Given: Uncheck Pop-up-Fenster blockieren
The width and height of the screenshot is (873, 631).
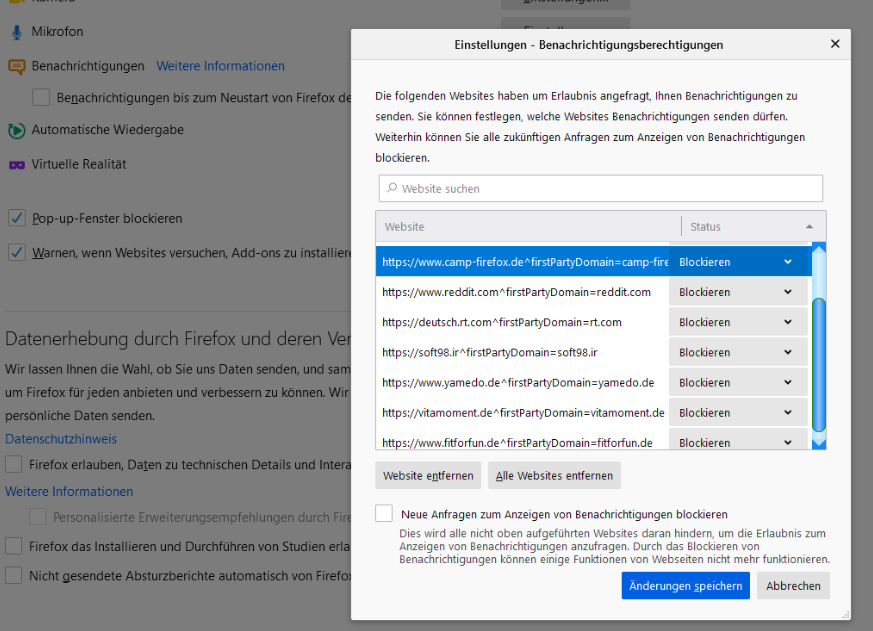Looking at the screenshot, I should tap(16, 218).
